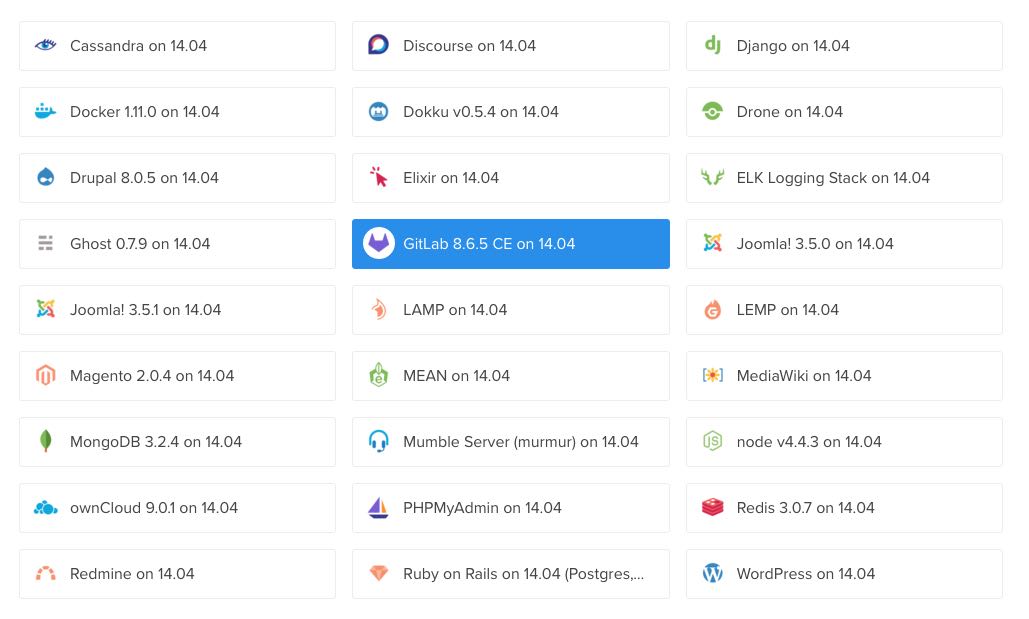This screenshot has width=1029, height=619.
Task: Click the ELK antlers icon
Action: point(712,177)
